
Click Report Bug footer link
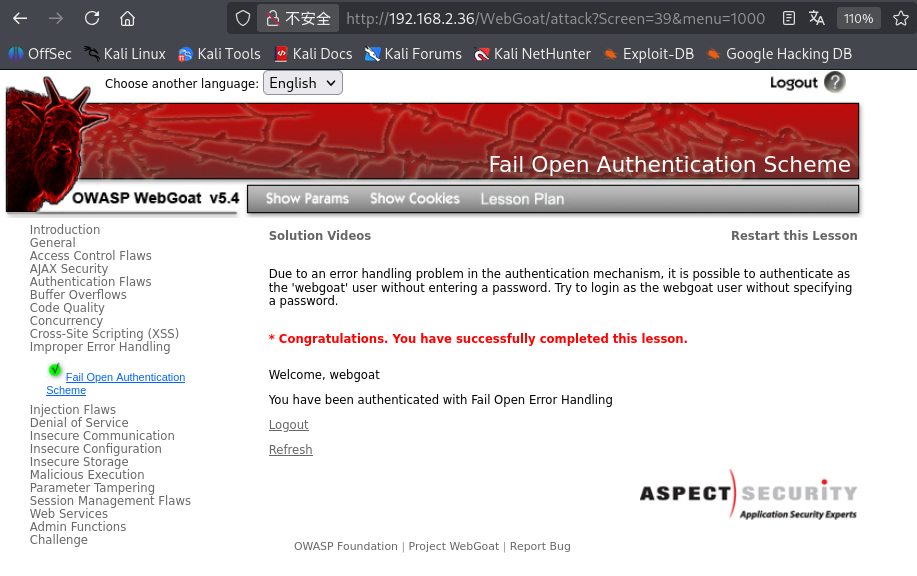[x=540, y=546]
